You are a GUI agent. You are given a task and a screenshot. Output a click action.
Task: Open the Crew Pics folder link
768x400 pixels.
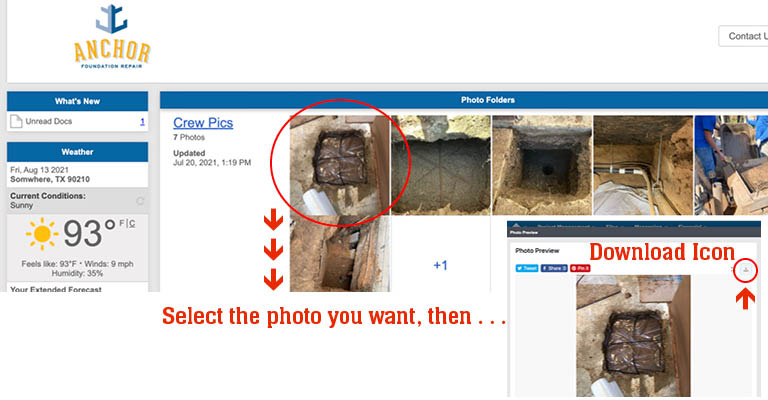pyautogui.click(x=203, y=122)
